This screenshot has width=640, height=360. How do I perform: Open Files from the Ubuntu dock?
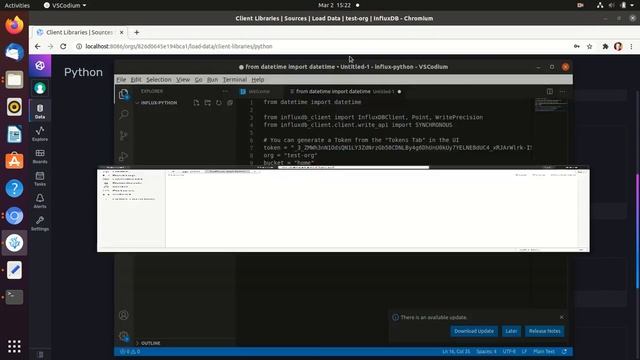coord(14,80)
